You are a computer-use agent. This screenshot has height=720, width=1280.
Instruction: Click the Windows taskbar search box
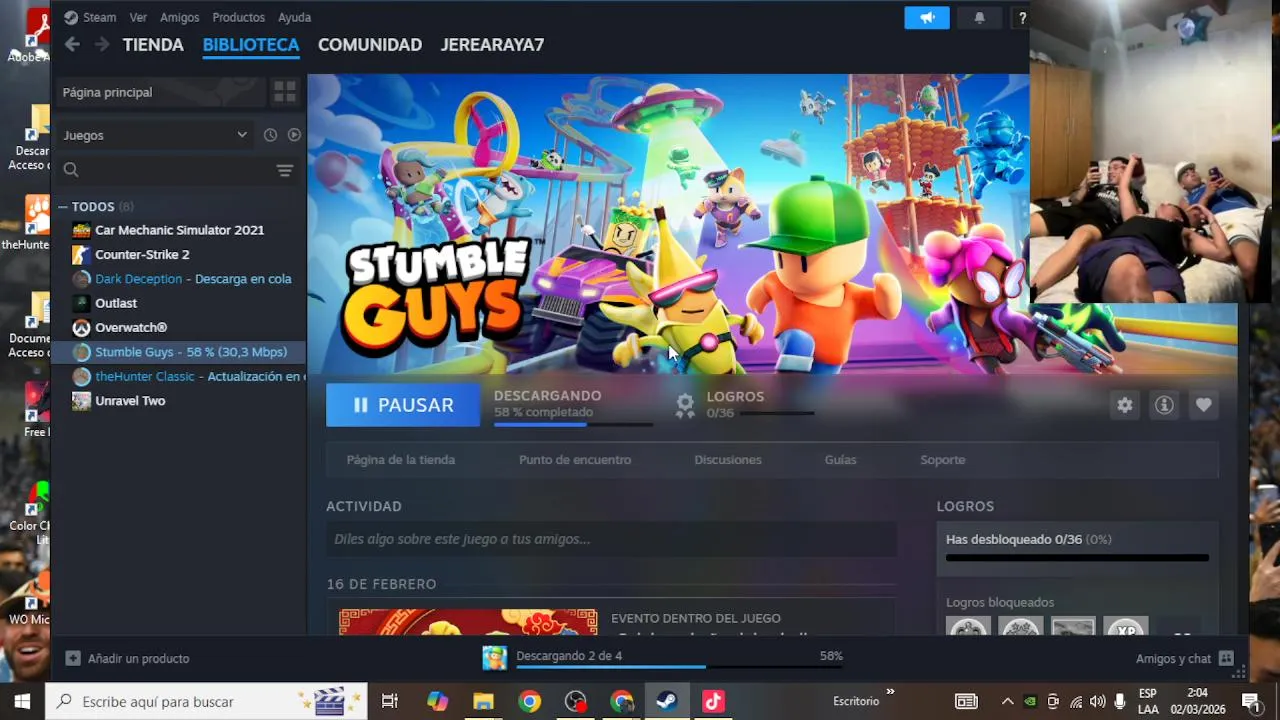tap(206, 701)
